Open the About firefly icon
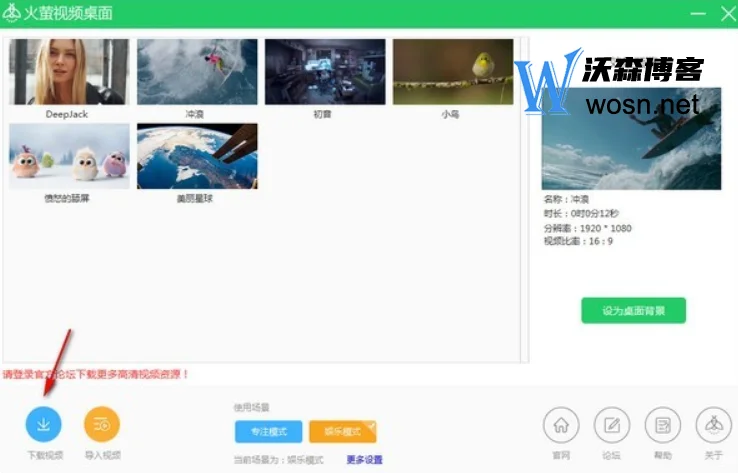This screenshot has height=473, width=738. click(714, 425)
